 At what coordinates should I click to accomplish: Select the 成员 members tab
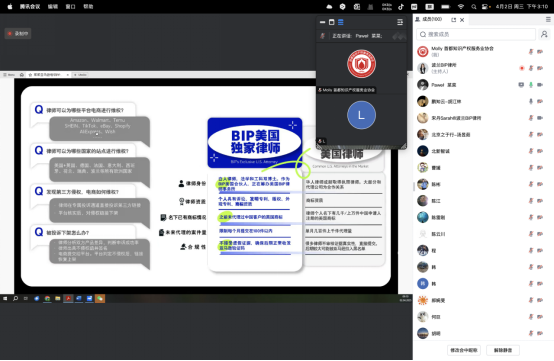coord(430,19)
